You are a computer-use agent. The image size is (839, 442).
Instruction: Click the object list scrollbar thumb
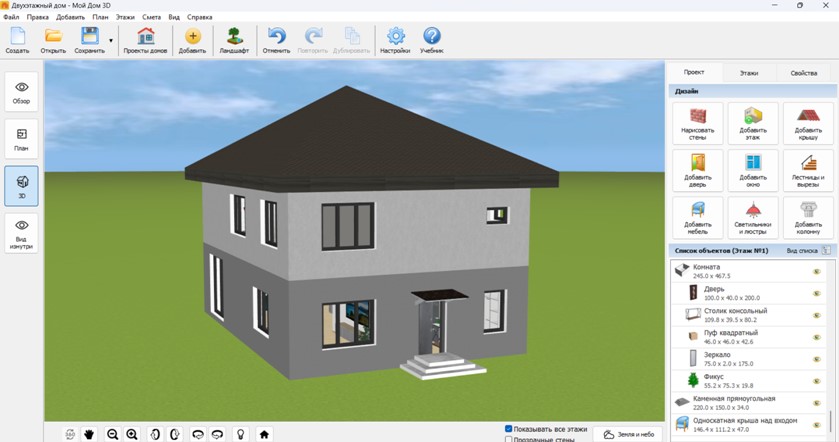click(x=831, y=423)
